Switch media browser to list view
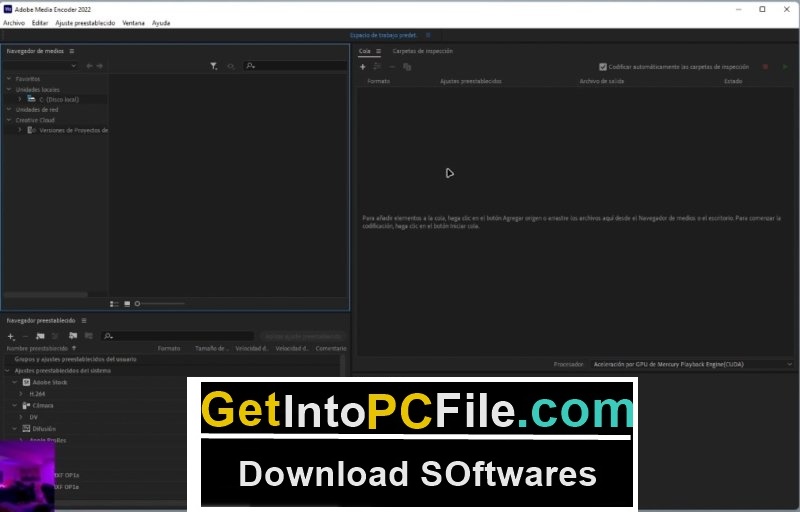The height and width of the screenshot is (512, 800). coord(114,304)
